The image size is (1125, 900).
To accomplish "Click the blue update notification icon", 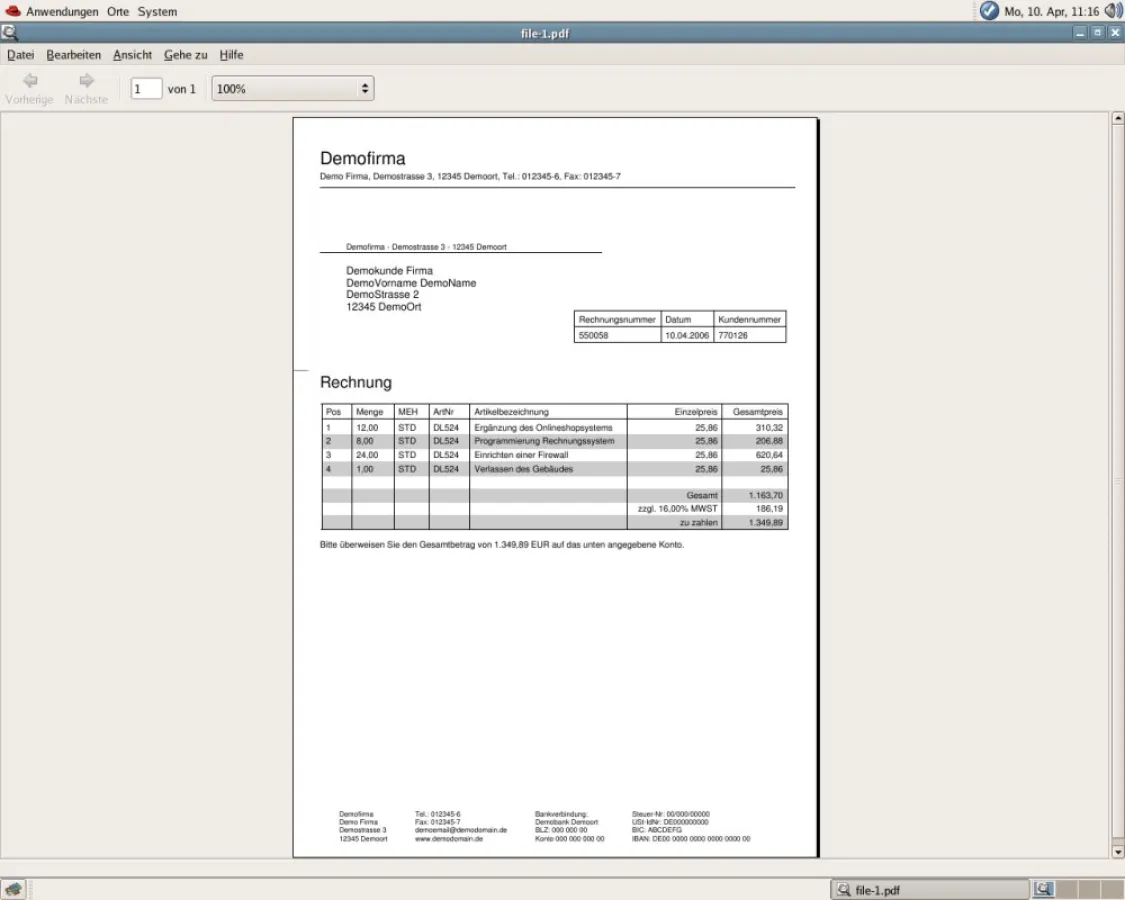I will pyautogui.click(x=989, y=11).
